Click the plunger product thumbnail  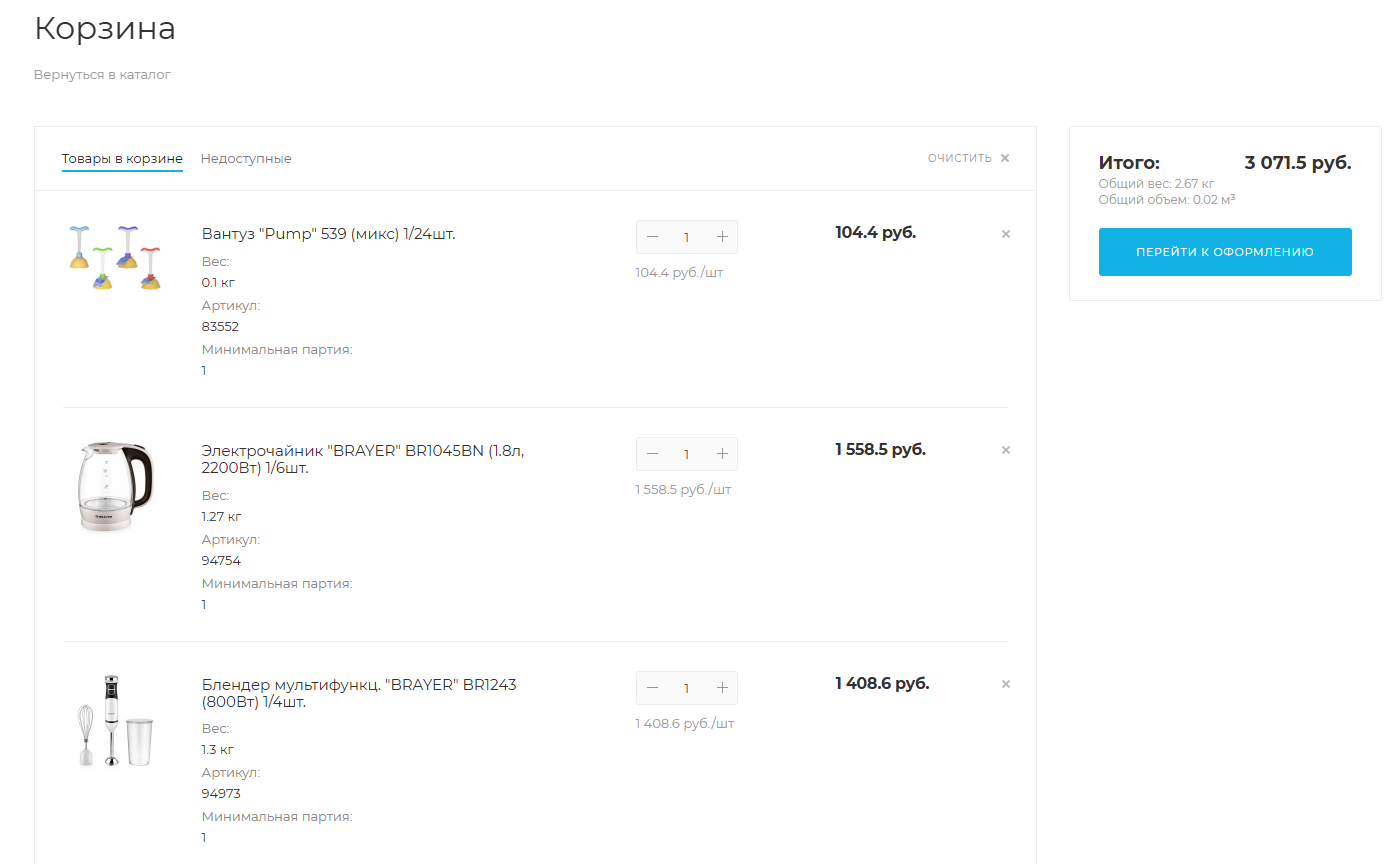coord(115,258)
